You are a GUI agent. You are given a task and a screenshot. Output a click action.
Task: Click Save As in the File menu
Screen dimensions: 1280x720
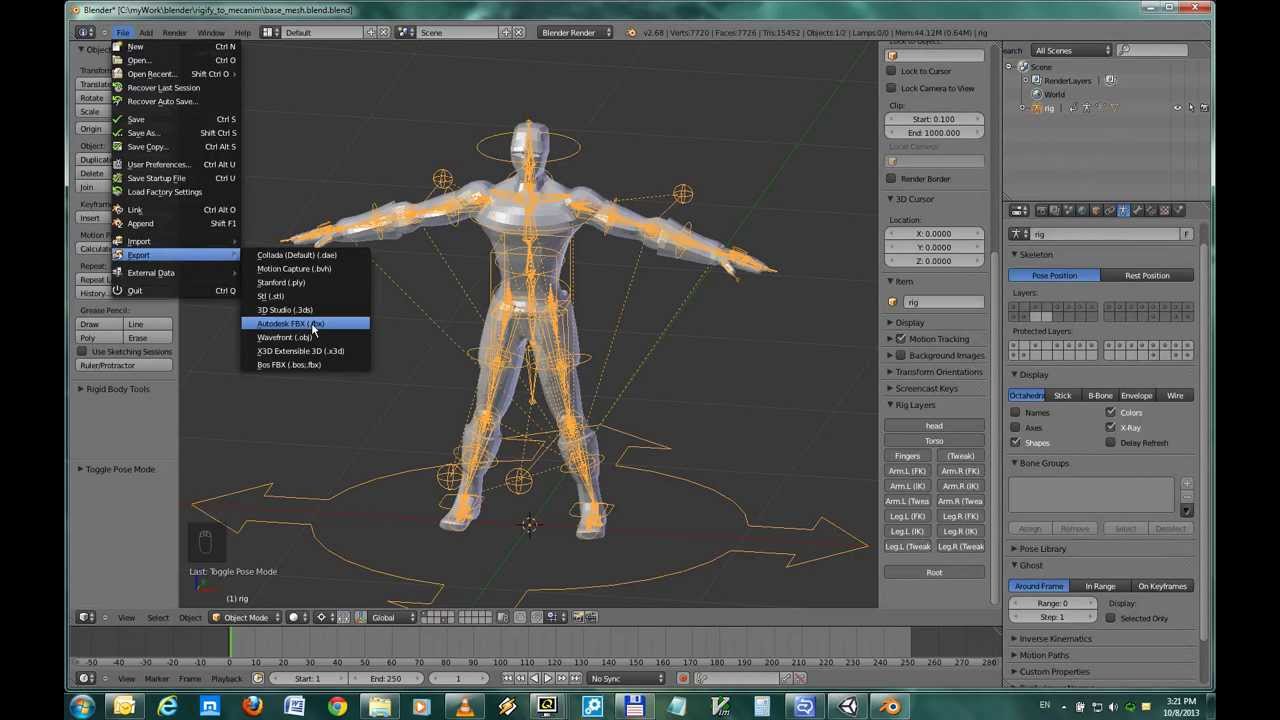[x=175, y=133]
